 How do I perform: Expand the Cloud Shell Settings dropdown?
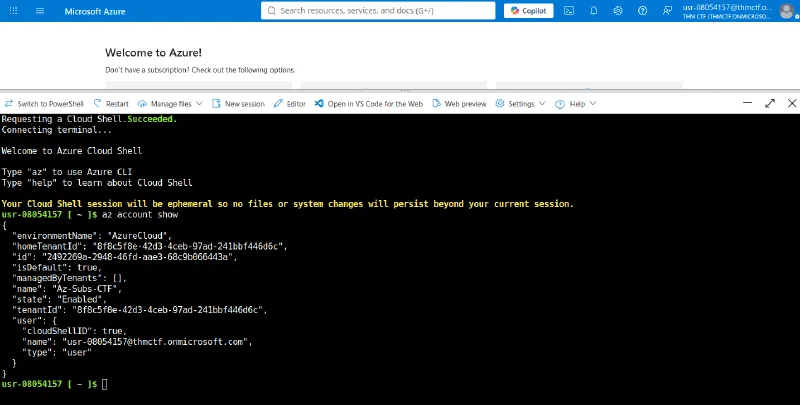point(520,104)
